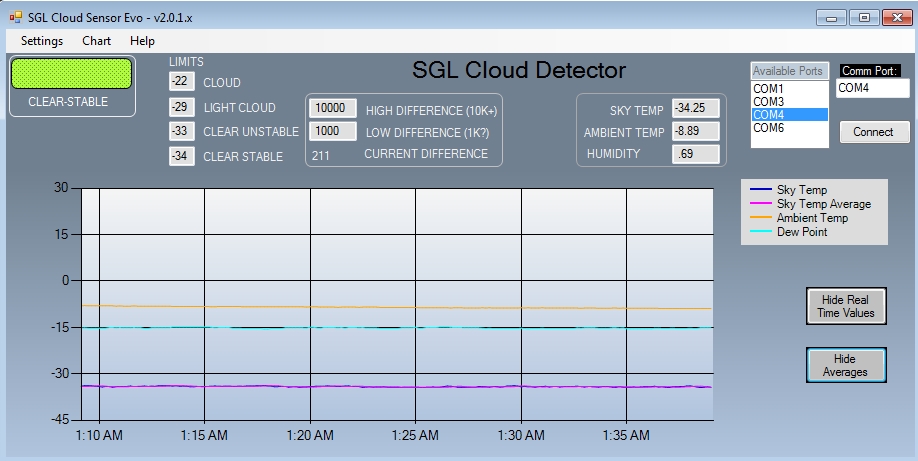The width and height of the screenshot is (918, 461).
Task: Toggle the Hide Averages button
Action: (845, 365)
